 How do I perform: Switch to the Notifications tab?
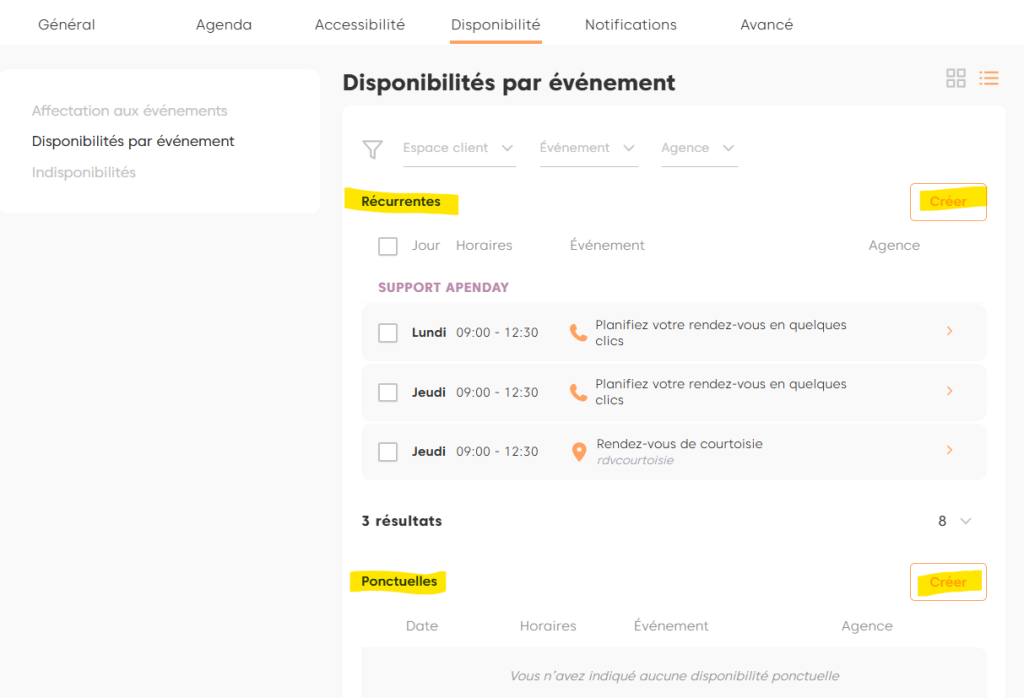(630, 25)
